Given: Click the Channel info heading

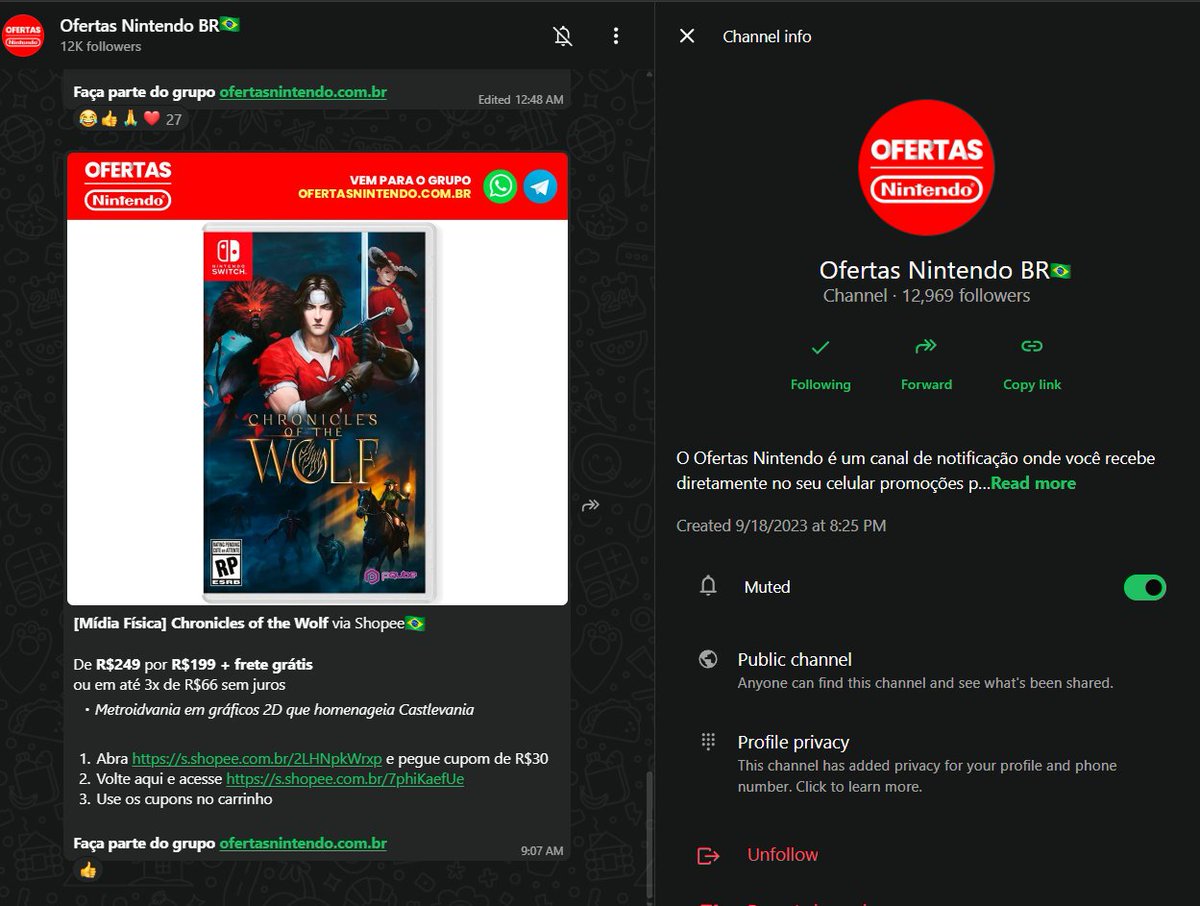Looking at the screenshot, I should pos(767,36).
